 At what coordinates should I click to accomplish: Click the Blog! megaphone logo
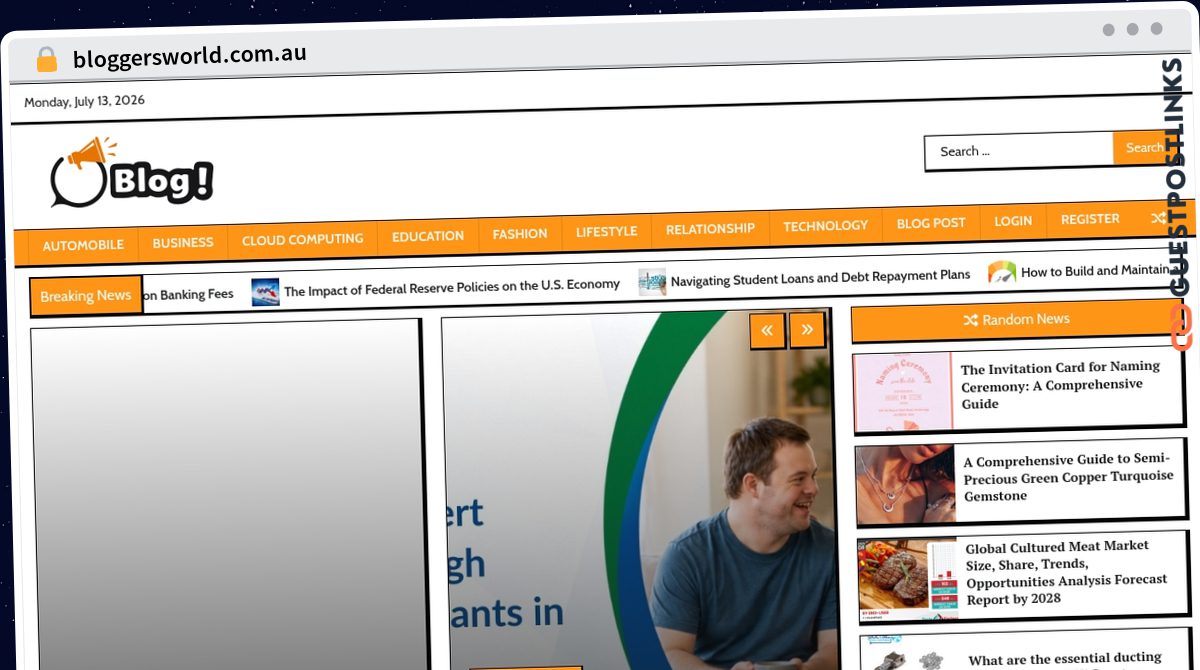(x=132, y=173)
